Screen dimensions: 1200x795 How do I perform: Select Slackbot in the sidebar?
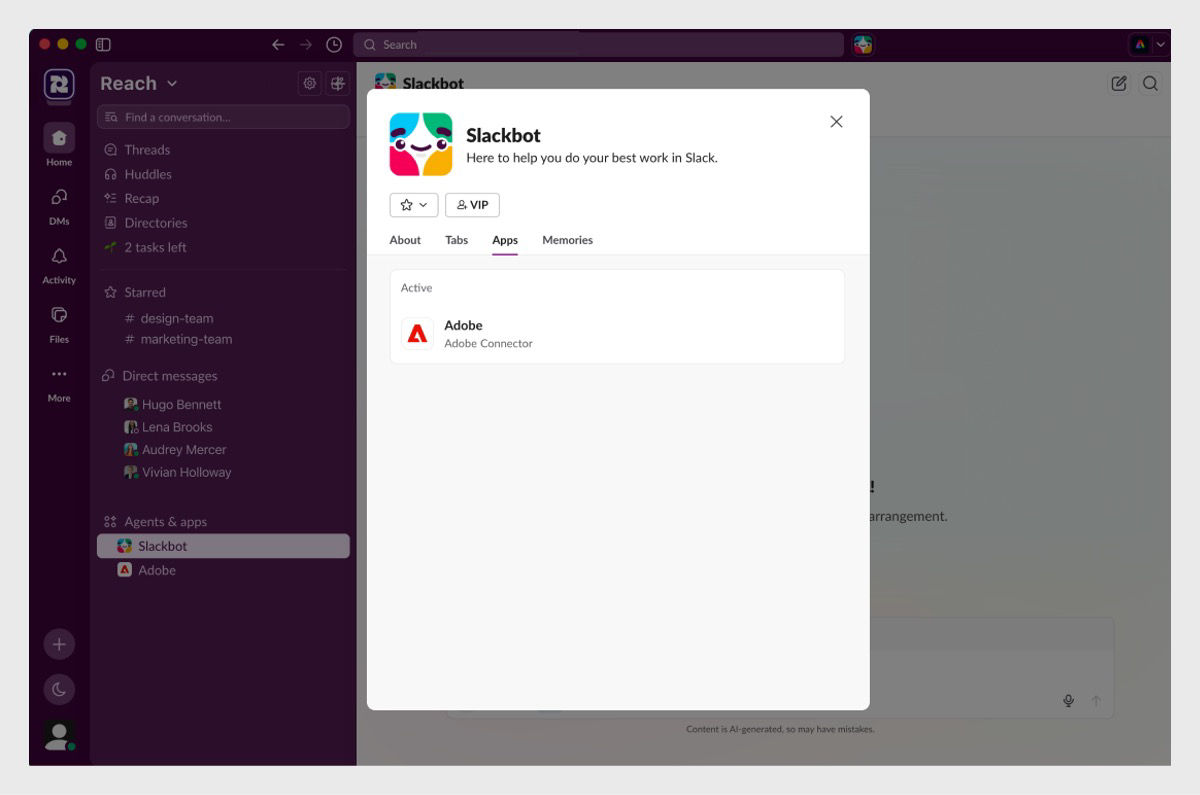[223, 546]
